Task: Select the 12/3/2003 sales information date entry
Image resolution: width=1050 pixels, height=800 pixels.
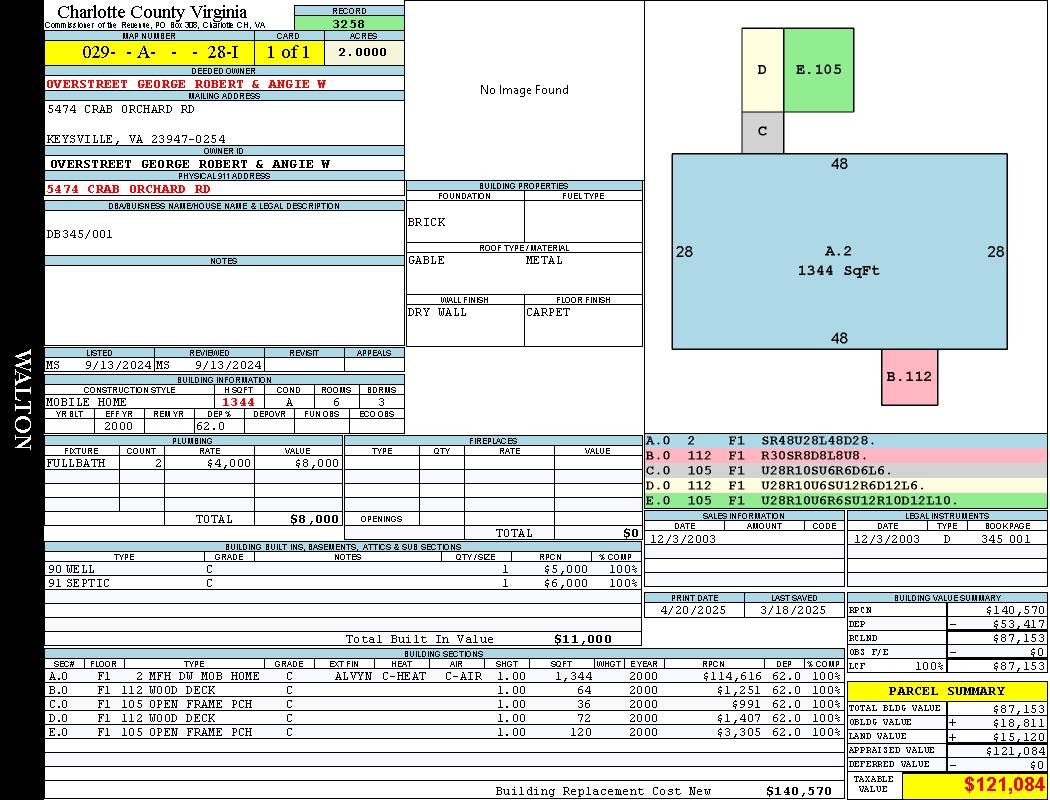Action: coord(682,539)
